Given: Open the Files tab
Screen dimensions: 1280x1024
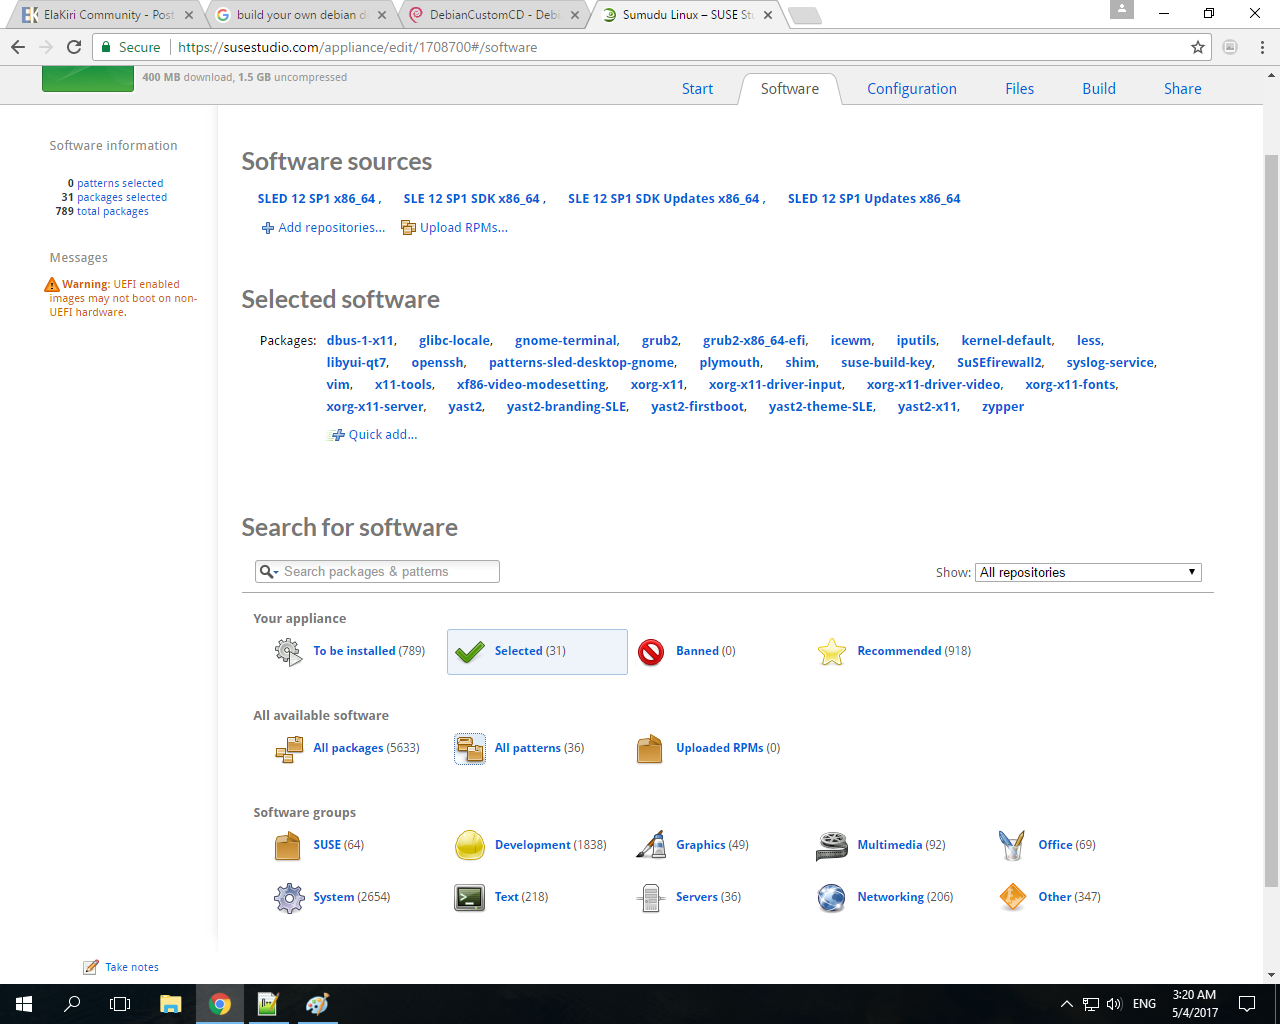Looking at the screenshot, I should pyautogui.click(x=1020, y=89).
